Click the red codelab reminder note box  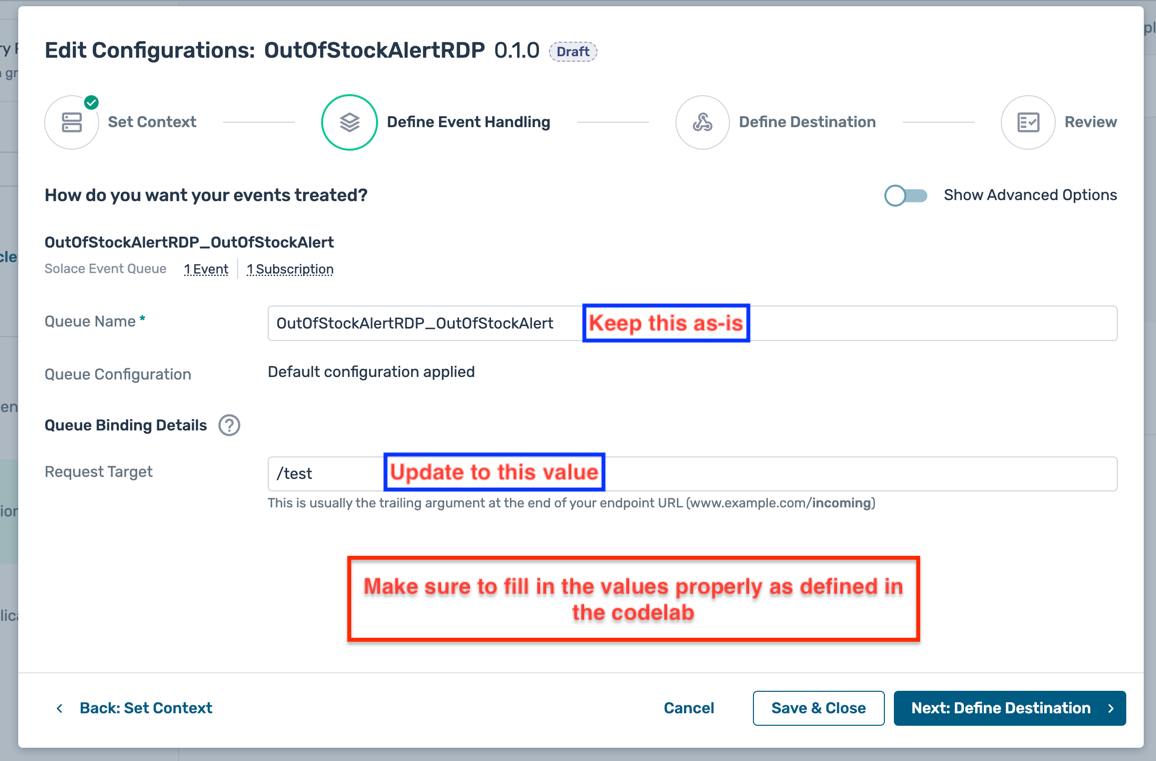click(x=633, y=599)
